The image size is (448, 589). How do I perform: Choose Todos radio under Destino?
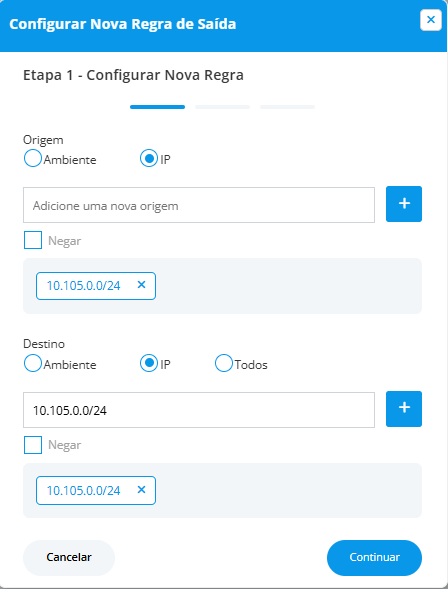(224, 363)
